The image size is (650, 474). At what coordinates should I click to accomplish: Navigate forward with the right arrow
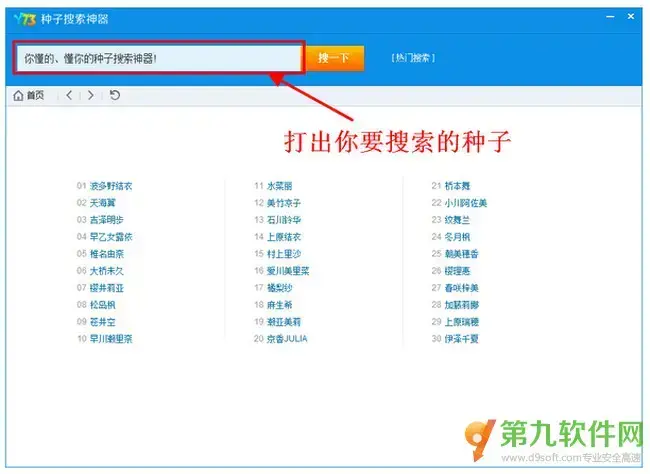pos(90,95)
